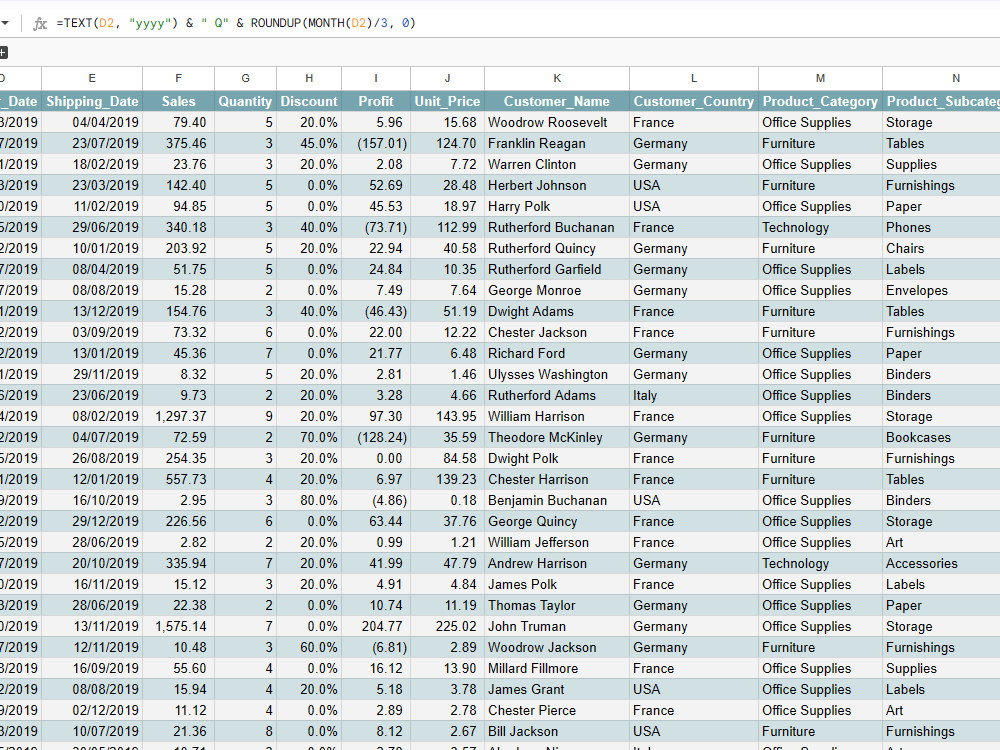Viewport: 1000px width, 750px height.
Task: Click the Product_Category header cell
Action: [820, 101]
